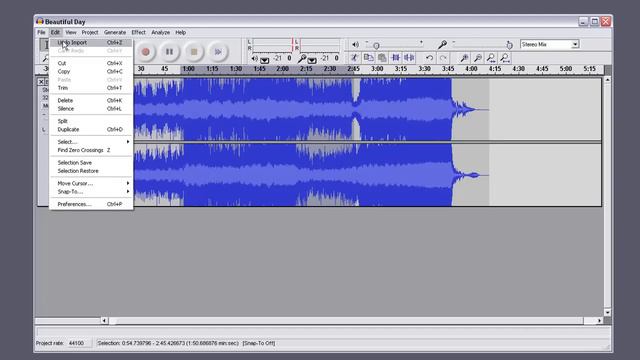Click the Snap-To Off status text
This screenshot has width=640, height=360.
pos(259,343)
